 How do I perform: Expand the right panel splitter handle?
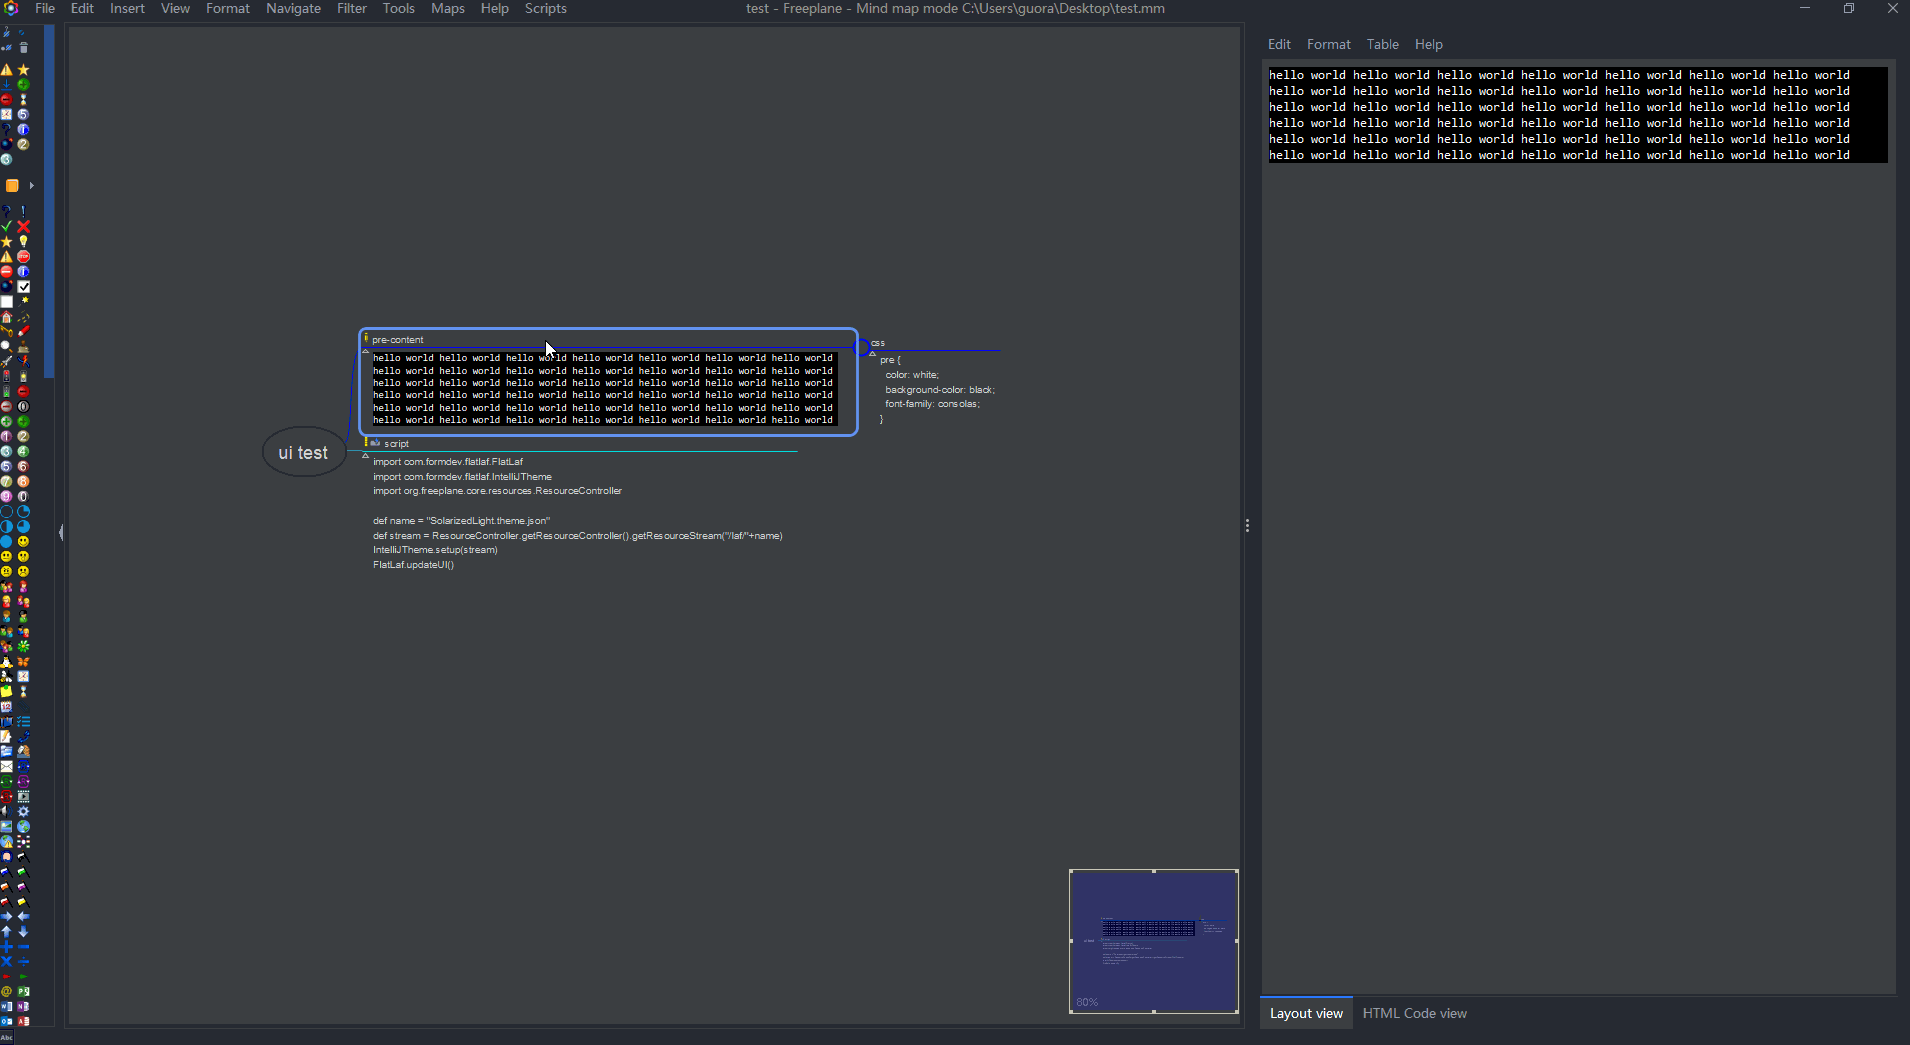[x=1249, y=525]
